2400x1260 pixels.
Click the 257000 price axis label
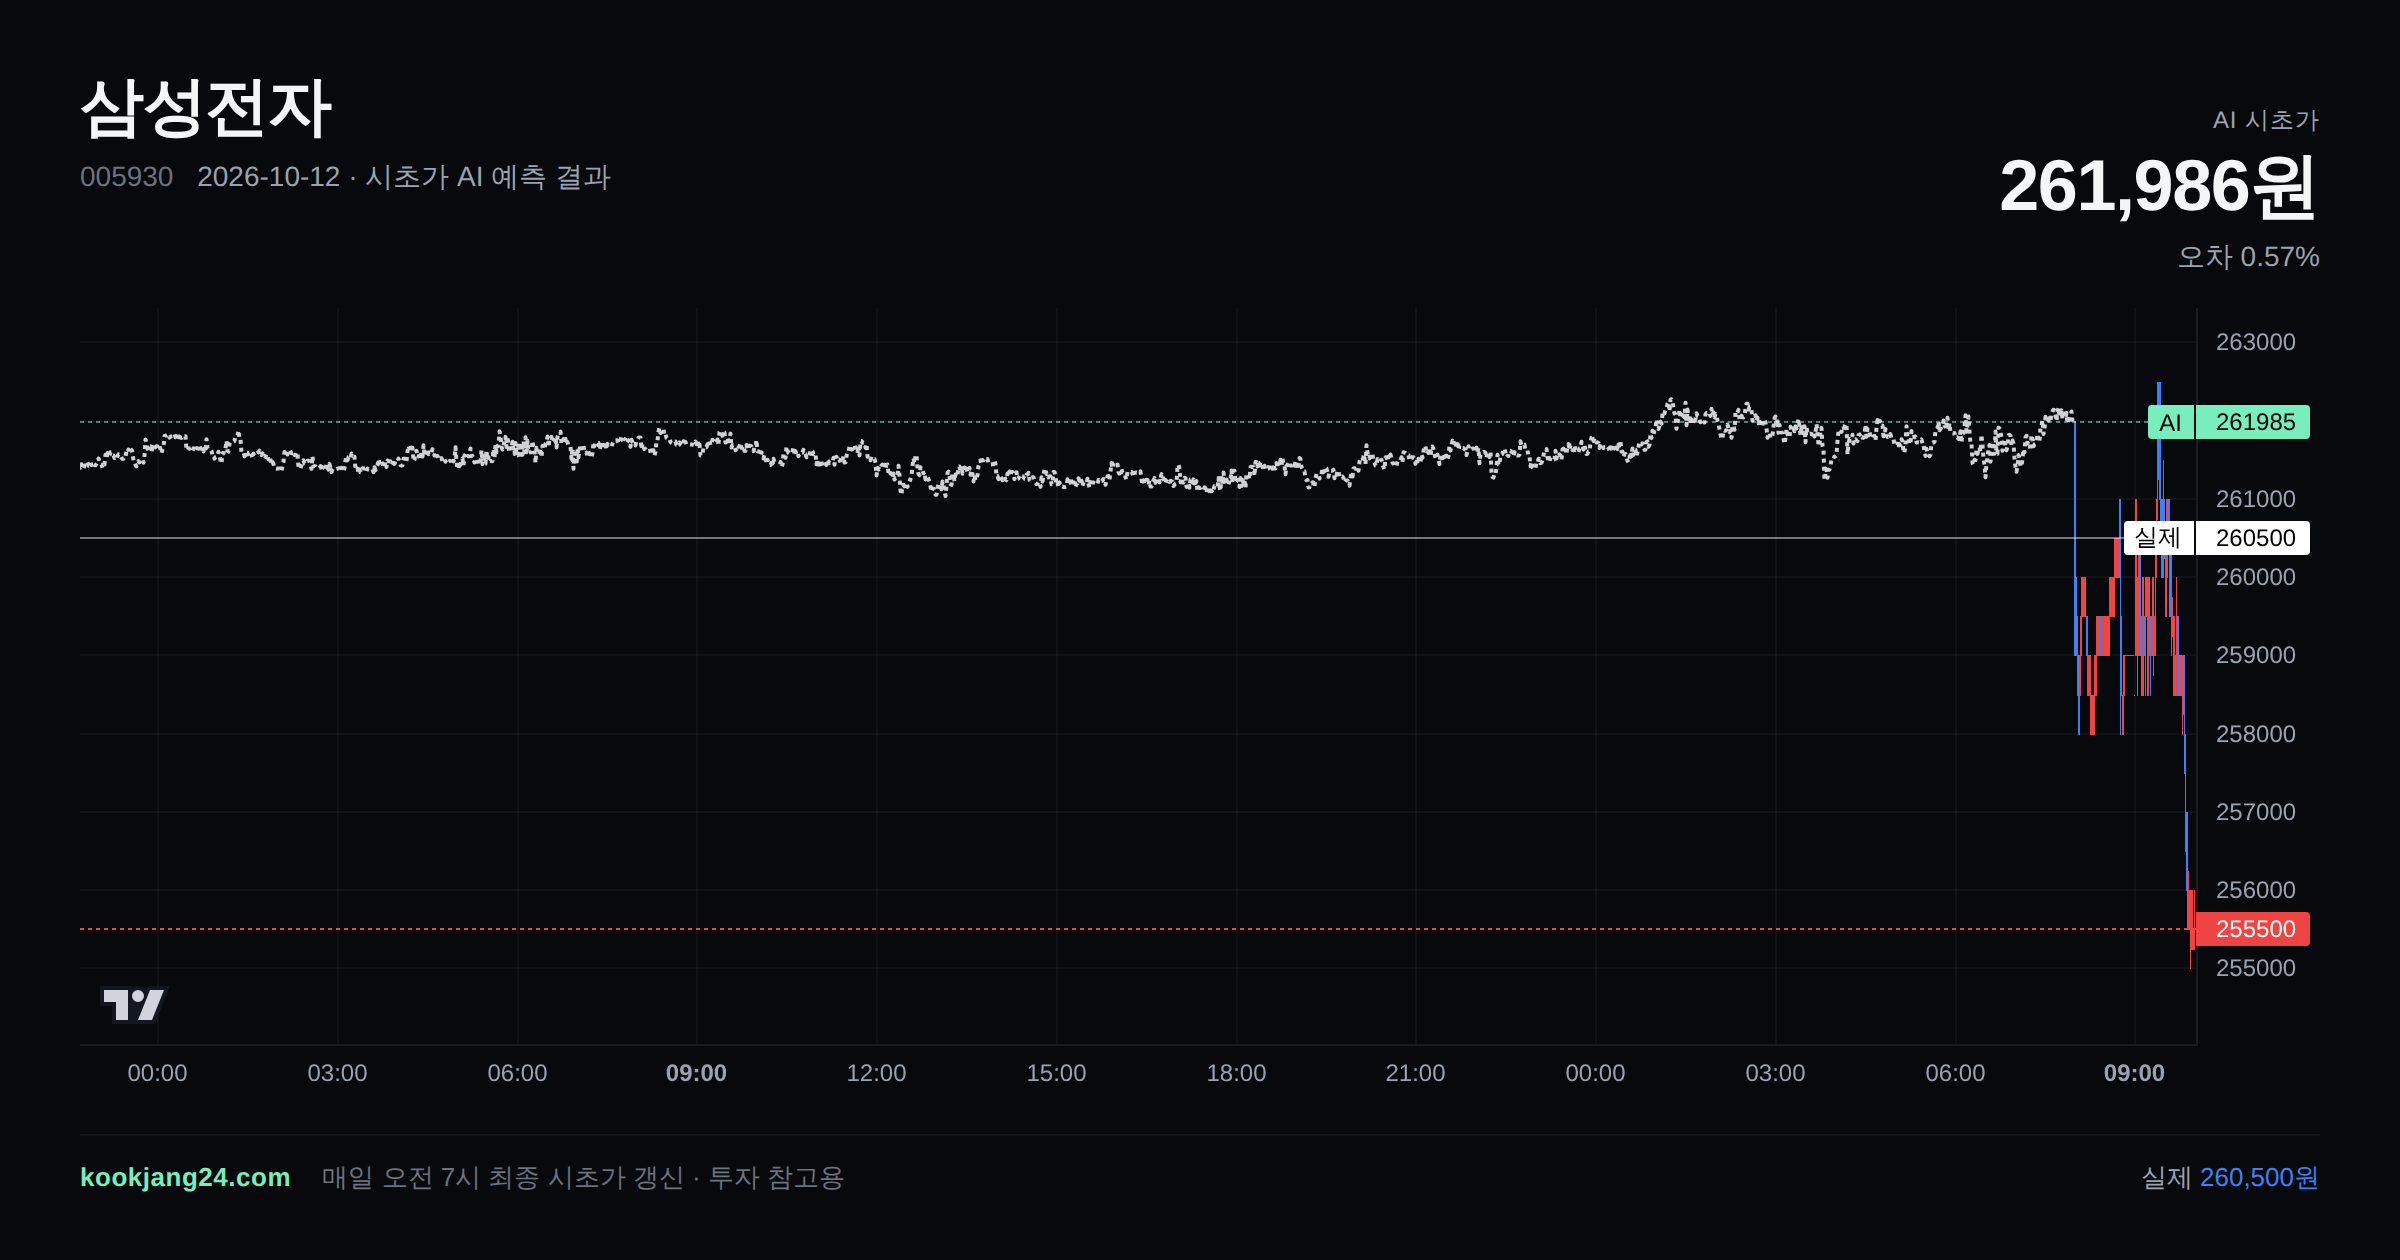coord(2255,812)
